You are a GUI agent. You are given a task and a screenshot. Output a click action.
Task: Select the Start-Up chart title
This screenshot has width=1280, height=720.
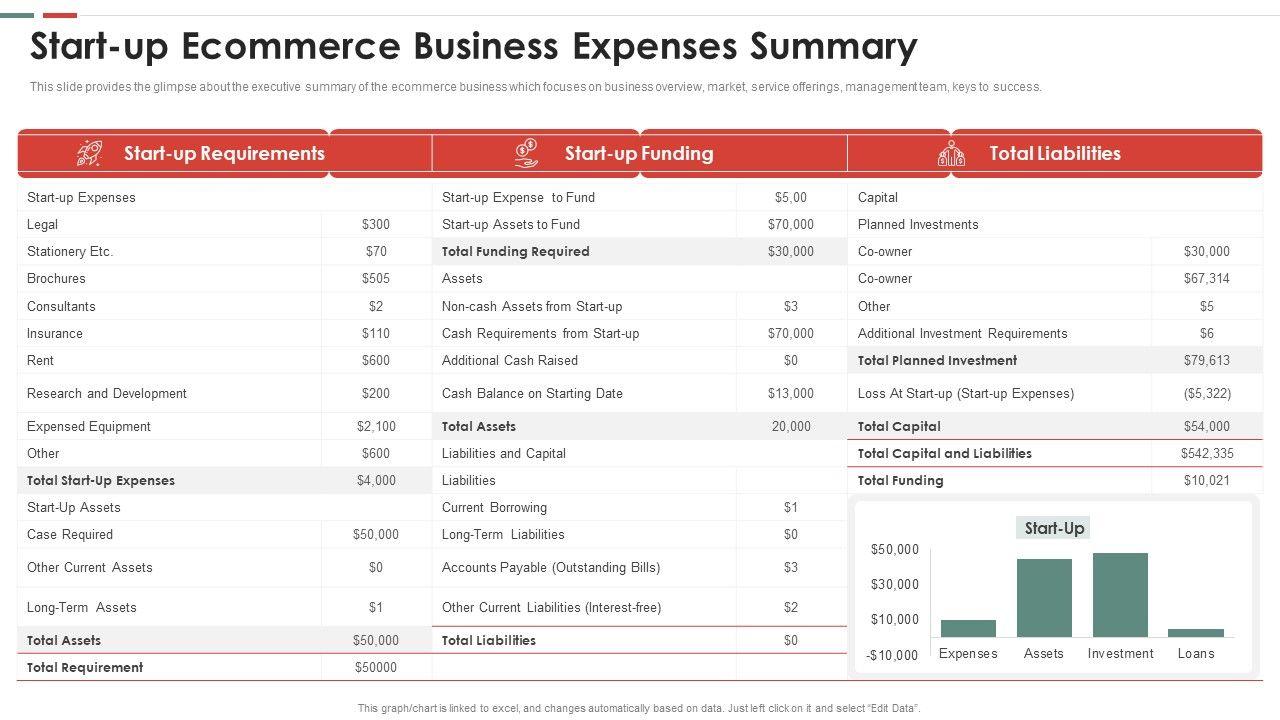1054,528
